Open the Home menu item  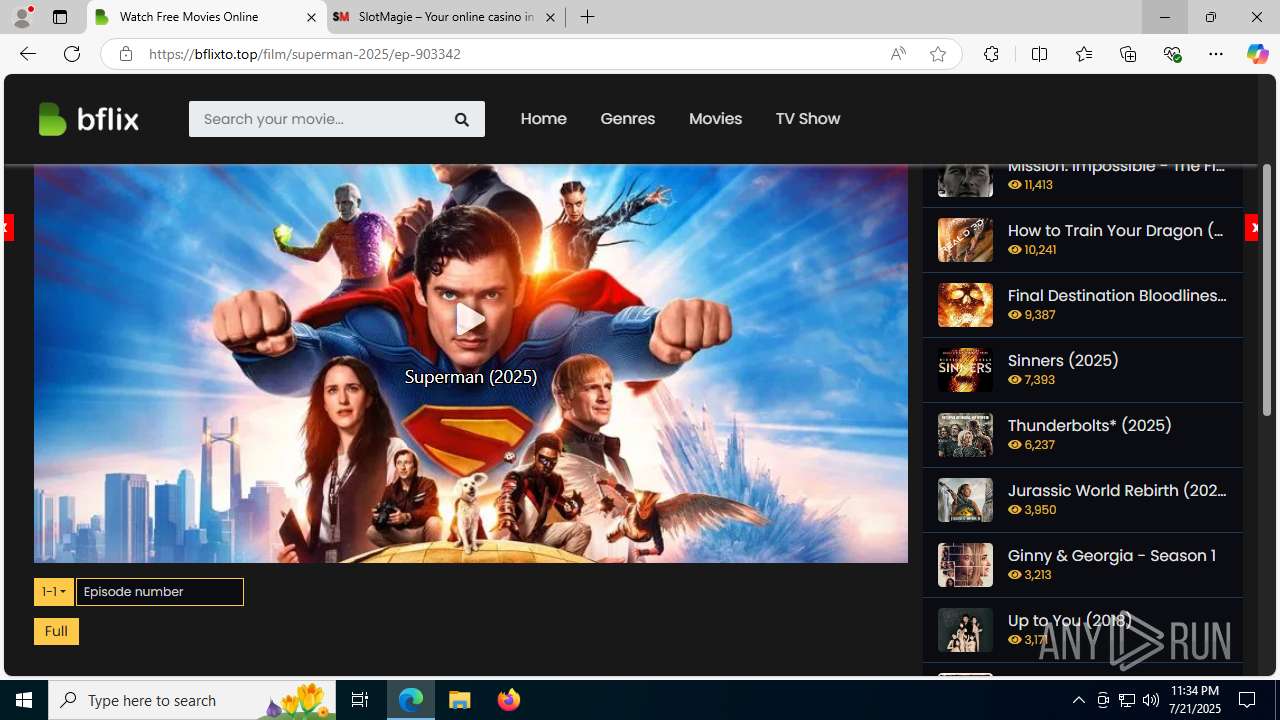coord(543,119)
